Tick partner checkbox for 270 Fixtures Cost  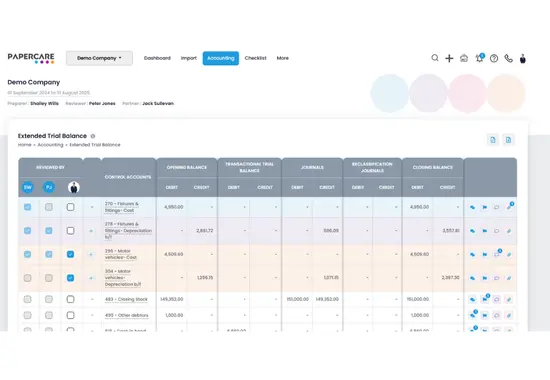coord(71,207)
